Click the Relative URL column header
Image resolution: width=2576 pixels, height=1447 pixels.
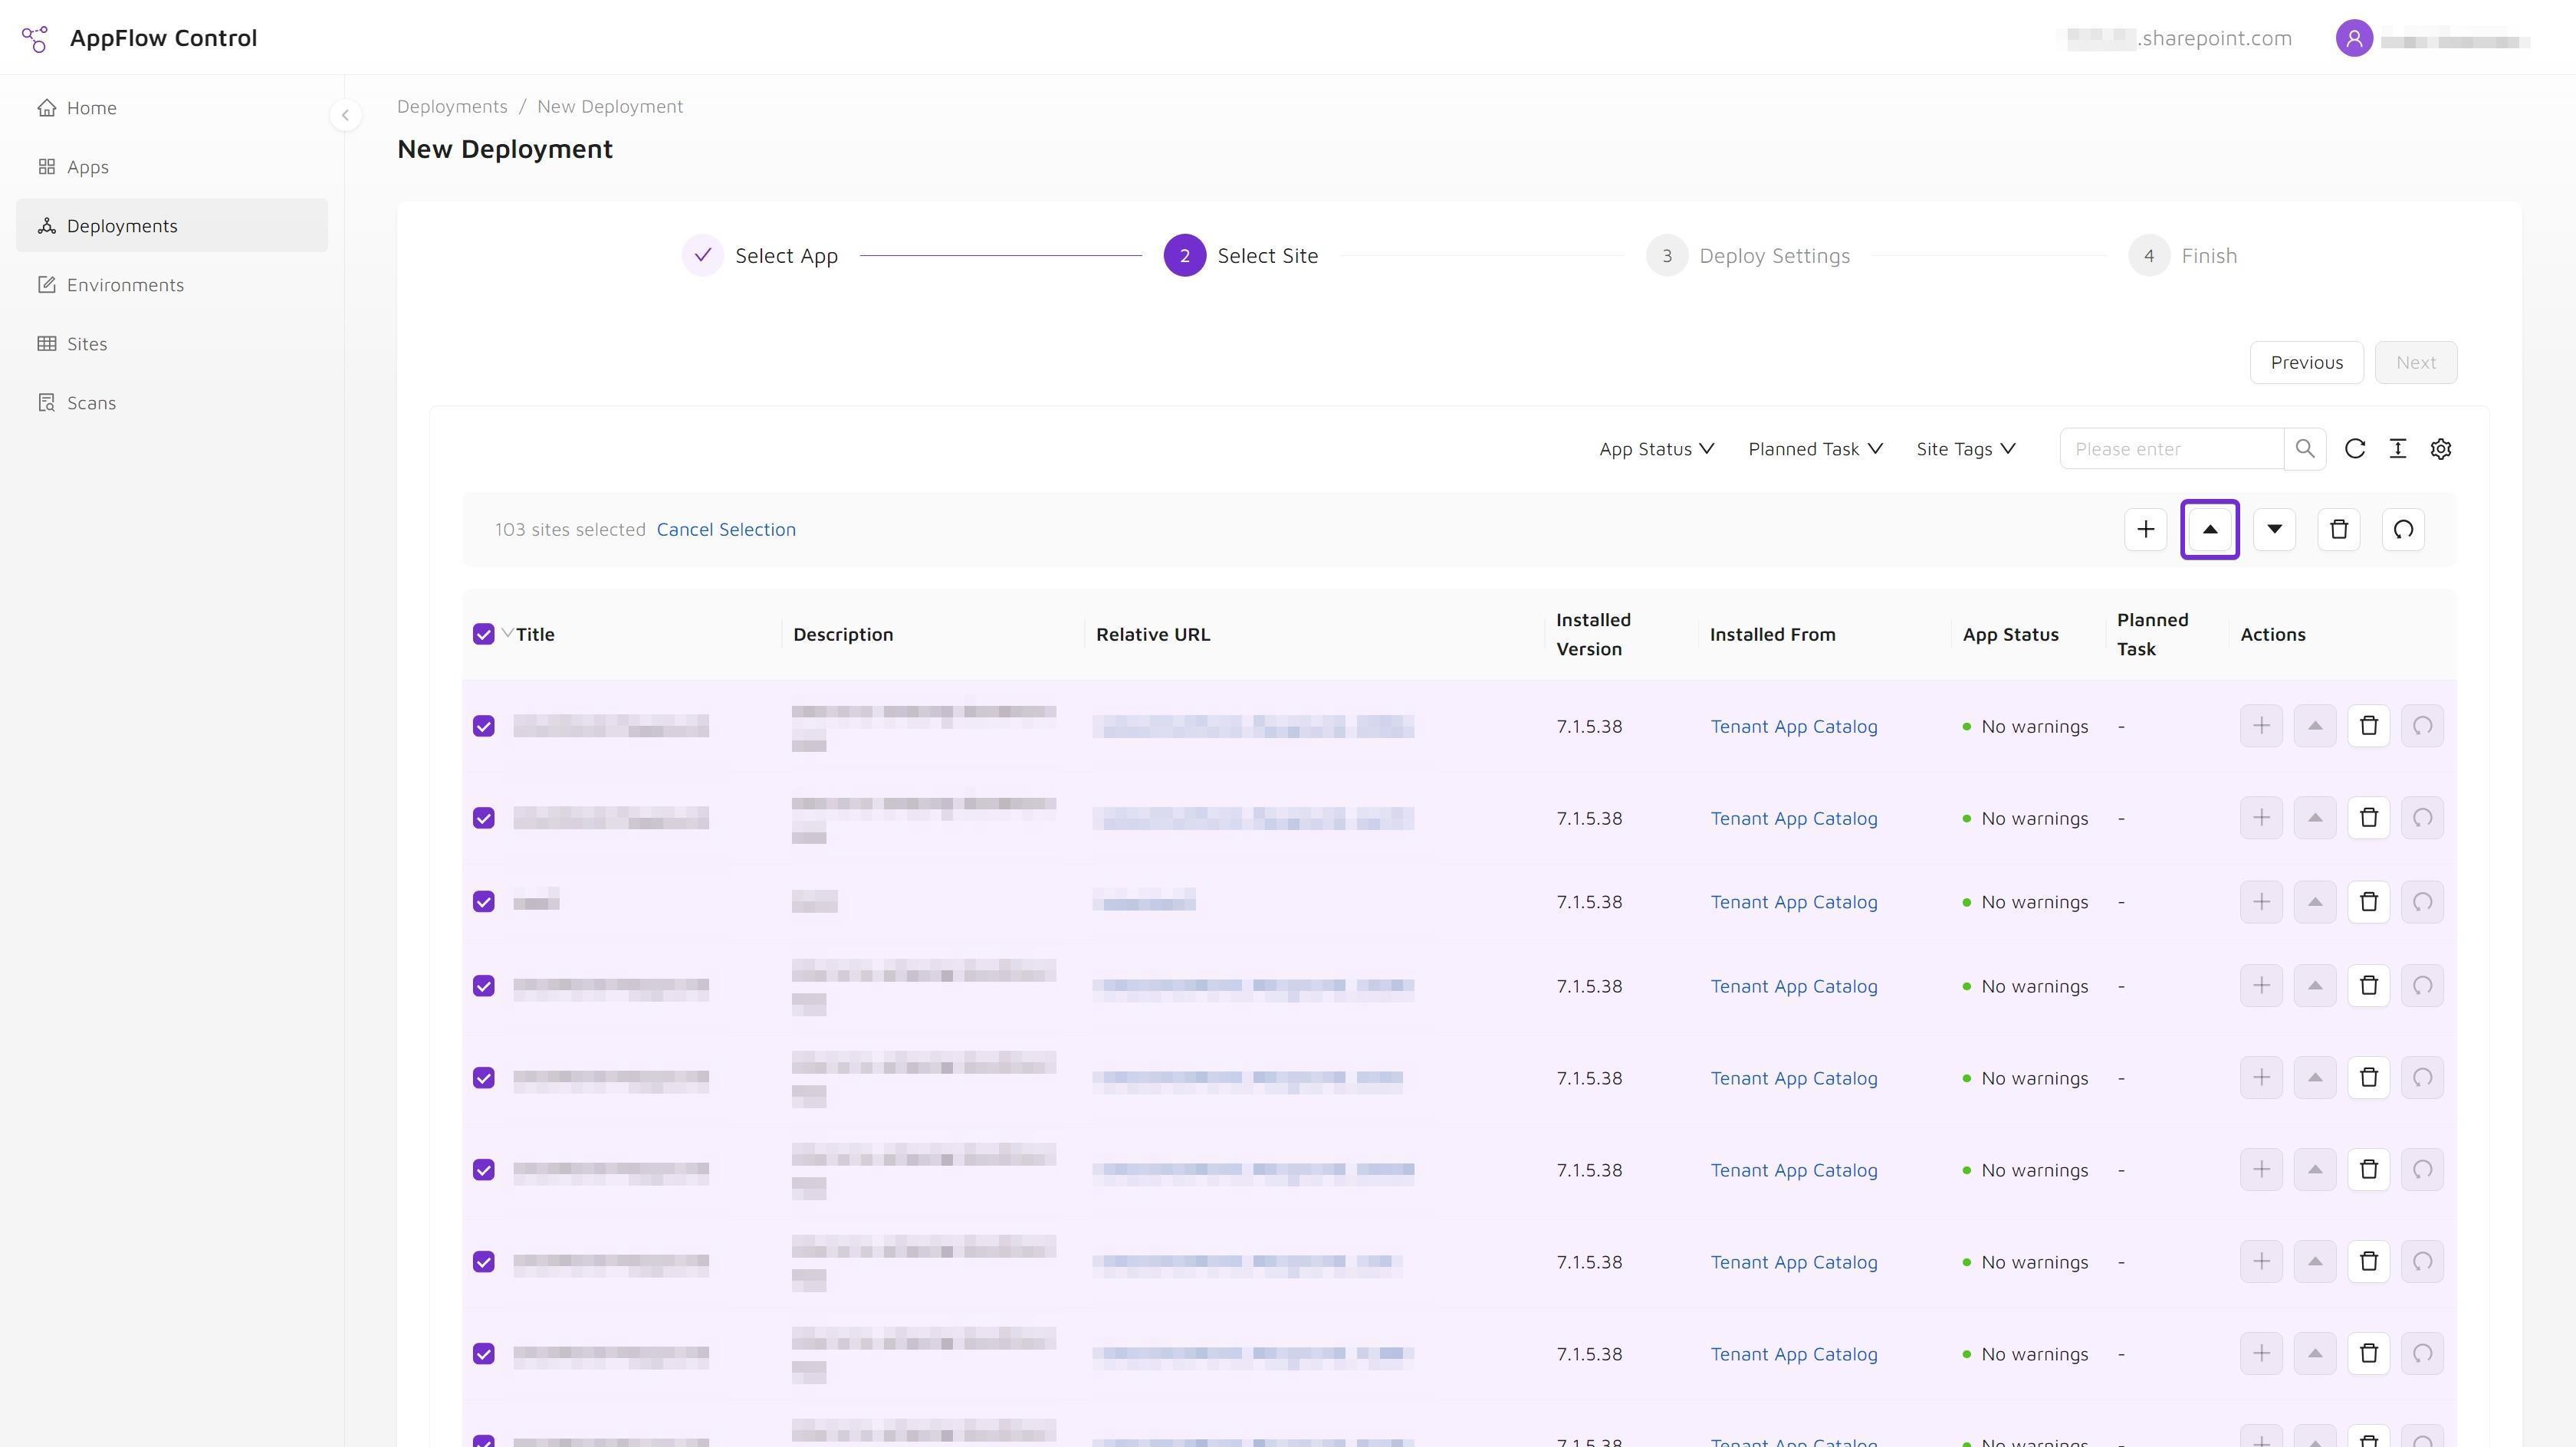tap(1153, 635)
